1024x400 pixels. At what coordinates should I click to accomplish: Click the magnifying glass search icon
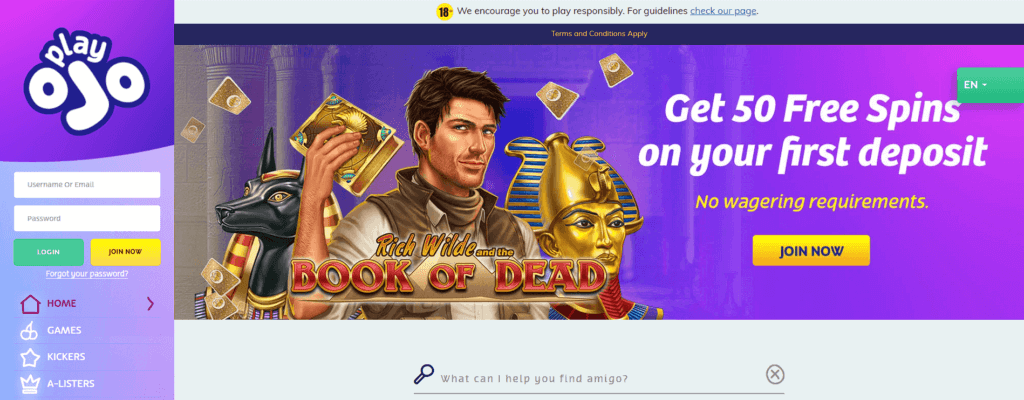424,375
